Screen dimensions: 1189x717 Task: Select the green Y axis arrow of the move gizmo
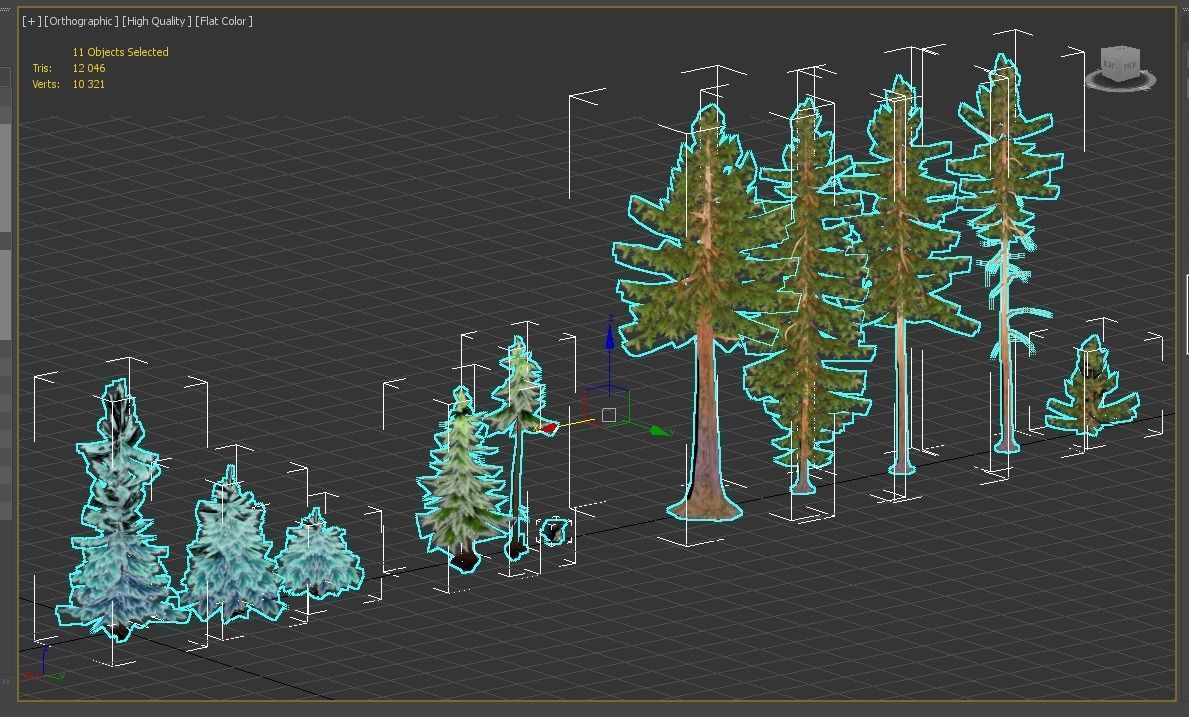pyautogui.click(x=660, y=431)
